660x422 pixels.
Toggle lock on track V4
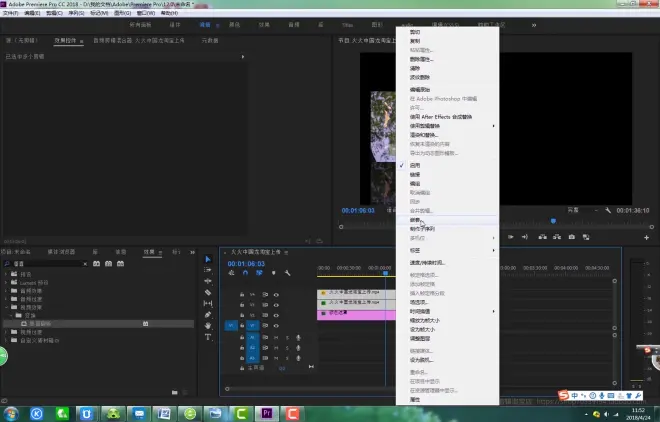click(x=242, y=295)
